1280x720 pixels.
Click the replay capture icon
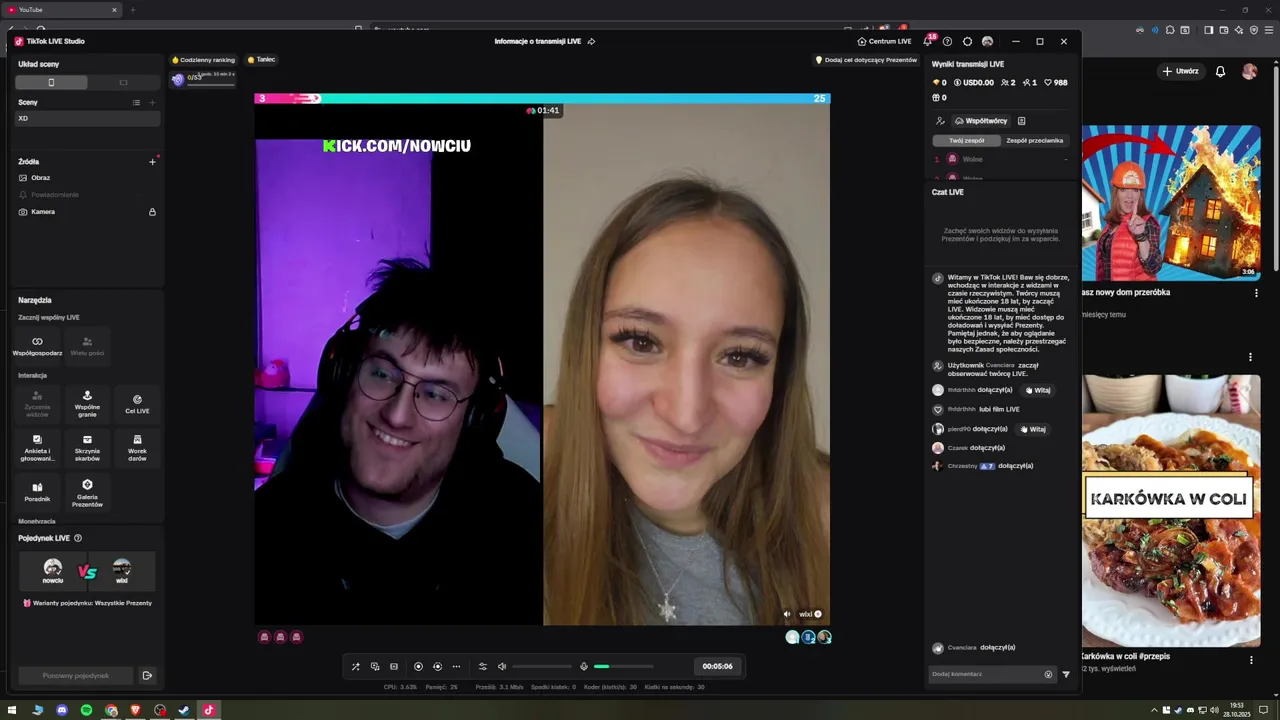(437, 666)
